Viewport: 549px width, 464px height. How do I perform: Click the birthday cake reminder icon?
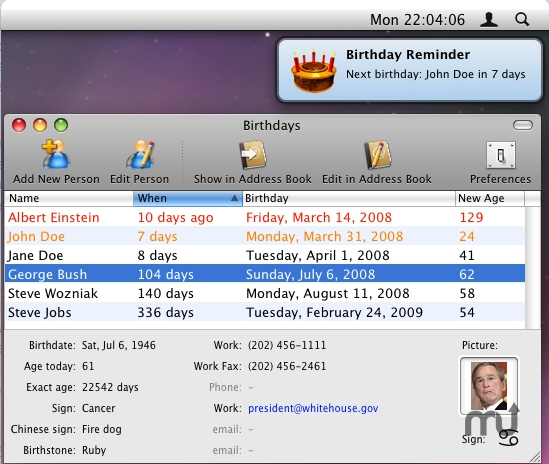click(x=314, y=70)
